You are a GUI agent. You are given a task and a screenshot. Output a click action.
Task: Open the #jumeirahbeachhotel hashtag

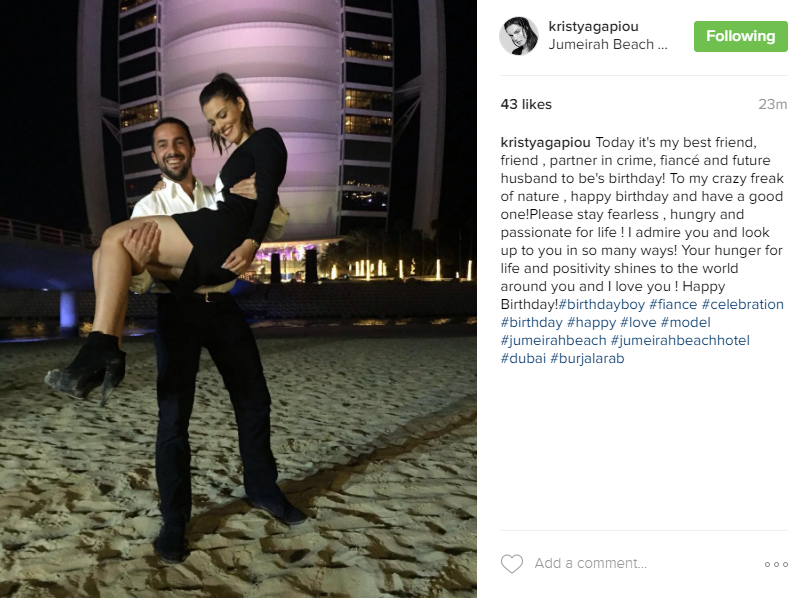[x=680, y=341]
